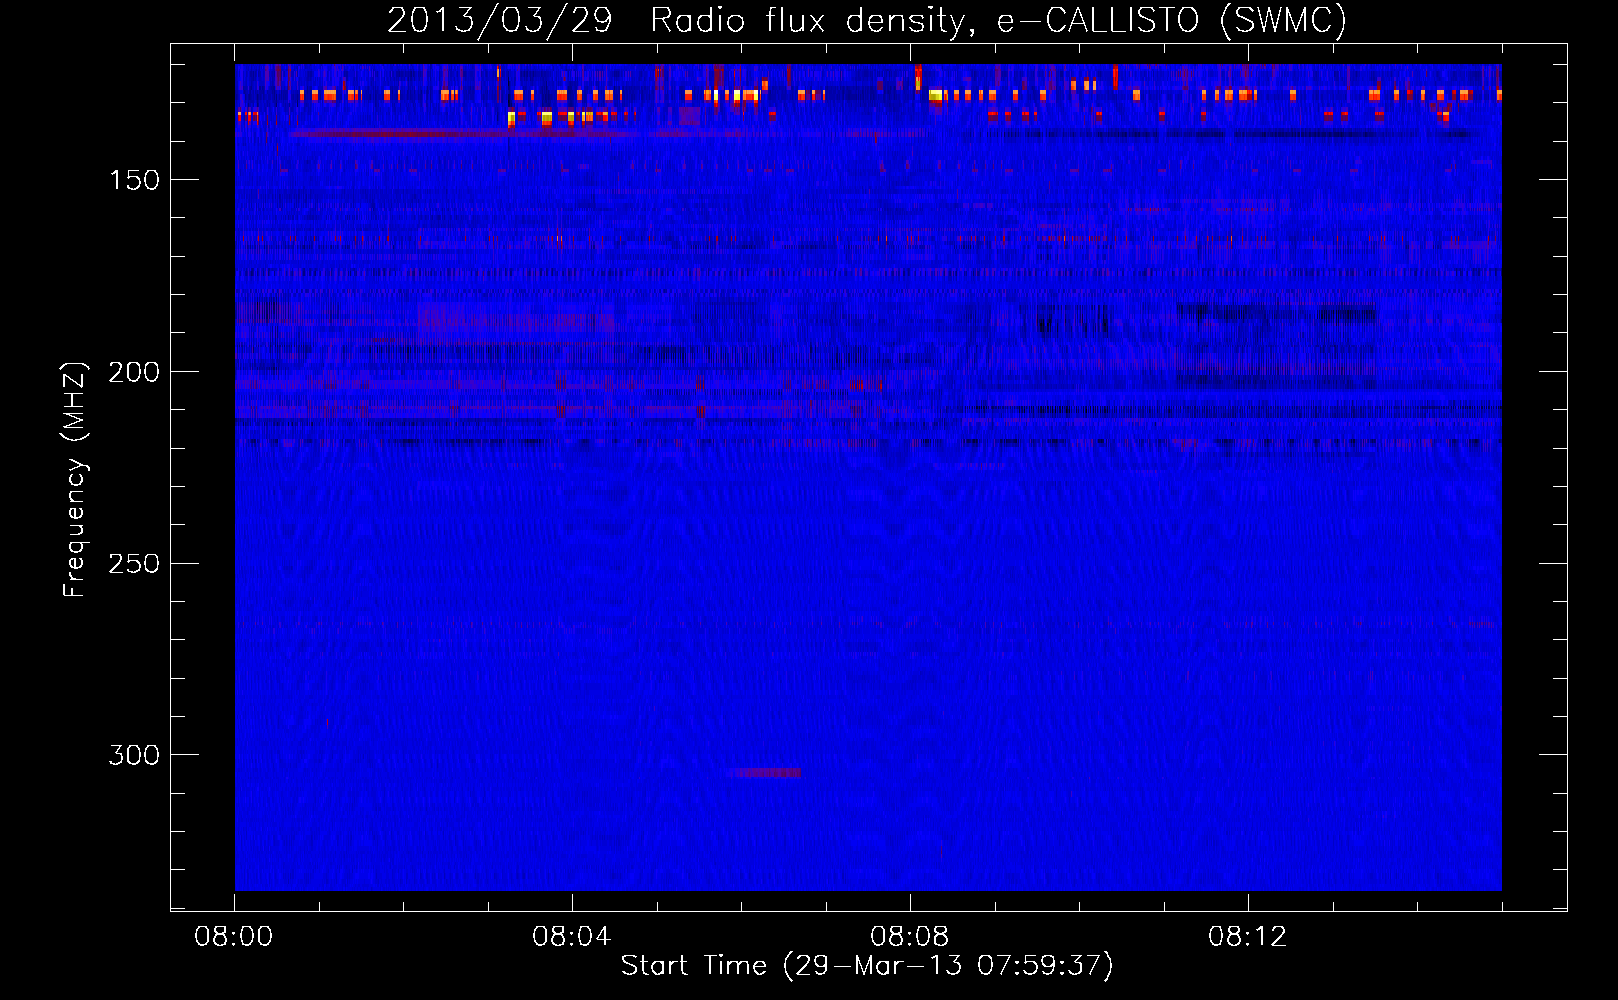The image size is (1618, 1000).
Task: Select the 200 frequency tick label
Action: coord(134,372)
